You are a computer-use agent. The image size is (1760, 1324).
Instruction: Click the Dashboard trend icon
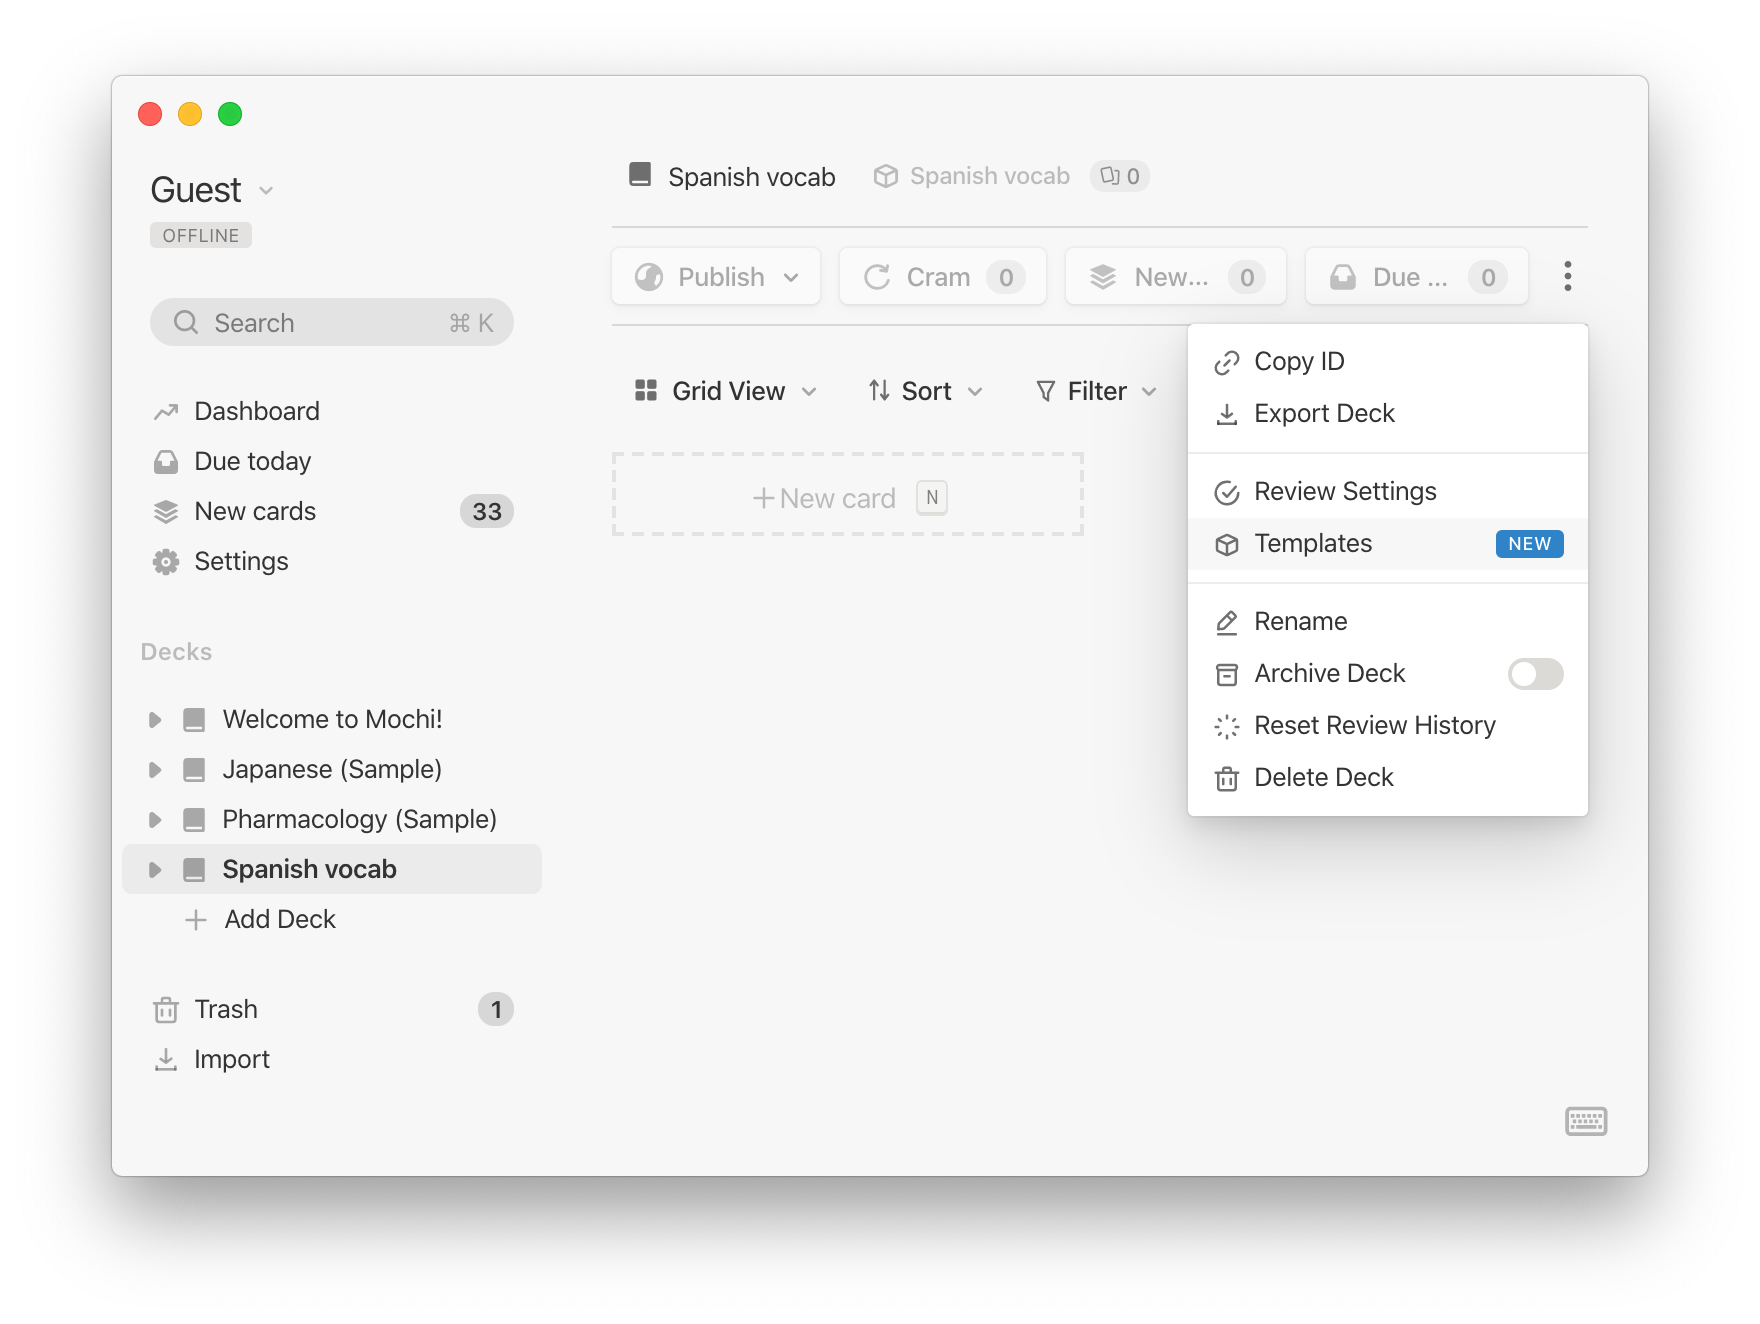tap(166, 411)
